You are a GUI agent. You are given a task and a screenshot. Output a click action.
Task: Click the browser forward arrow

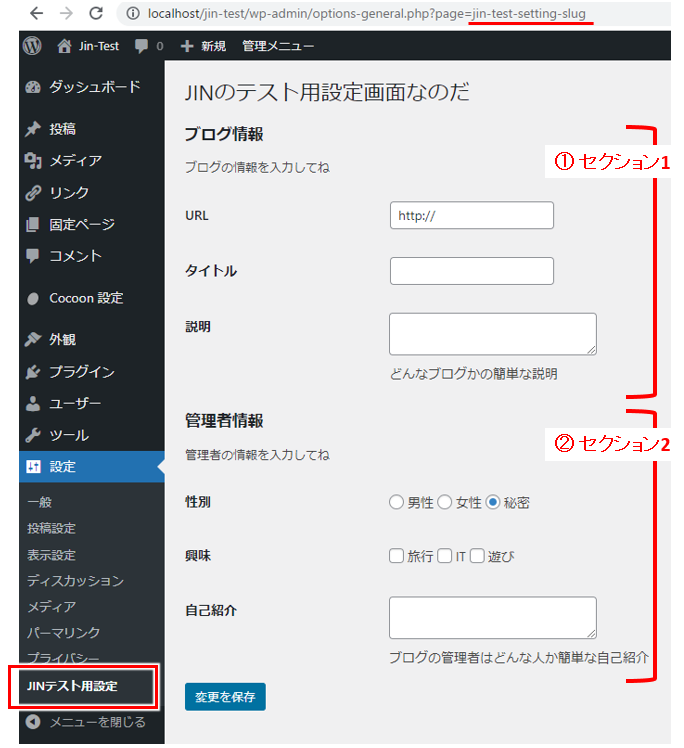coord(66,13)
